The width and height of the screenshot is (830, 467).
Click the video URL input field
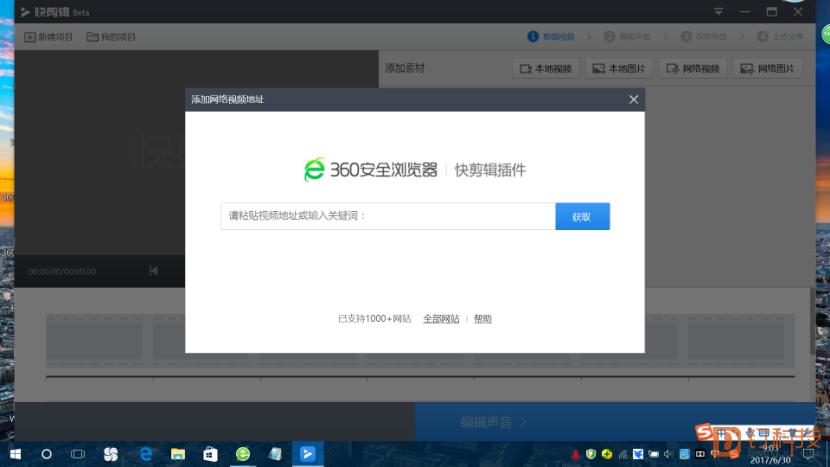(388, 216)
